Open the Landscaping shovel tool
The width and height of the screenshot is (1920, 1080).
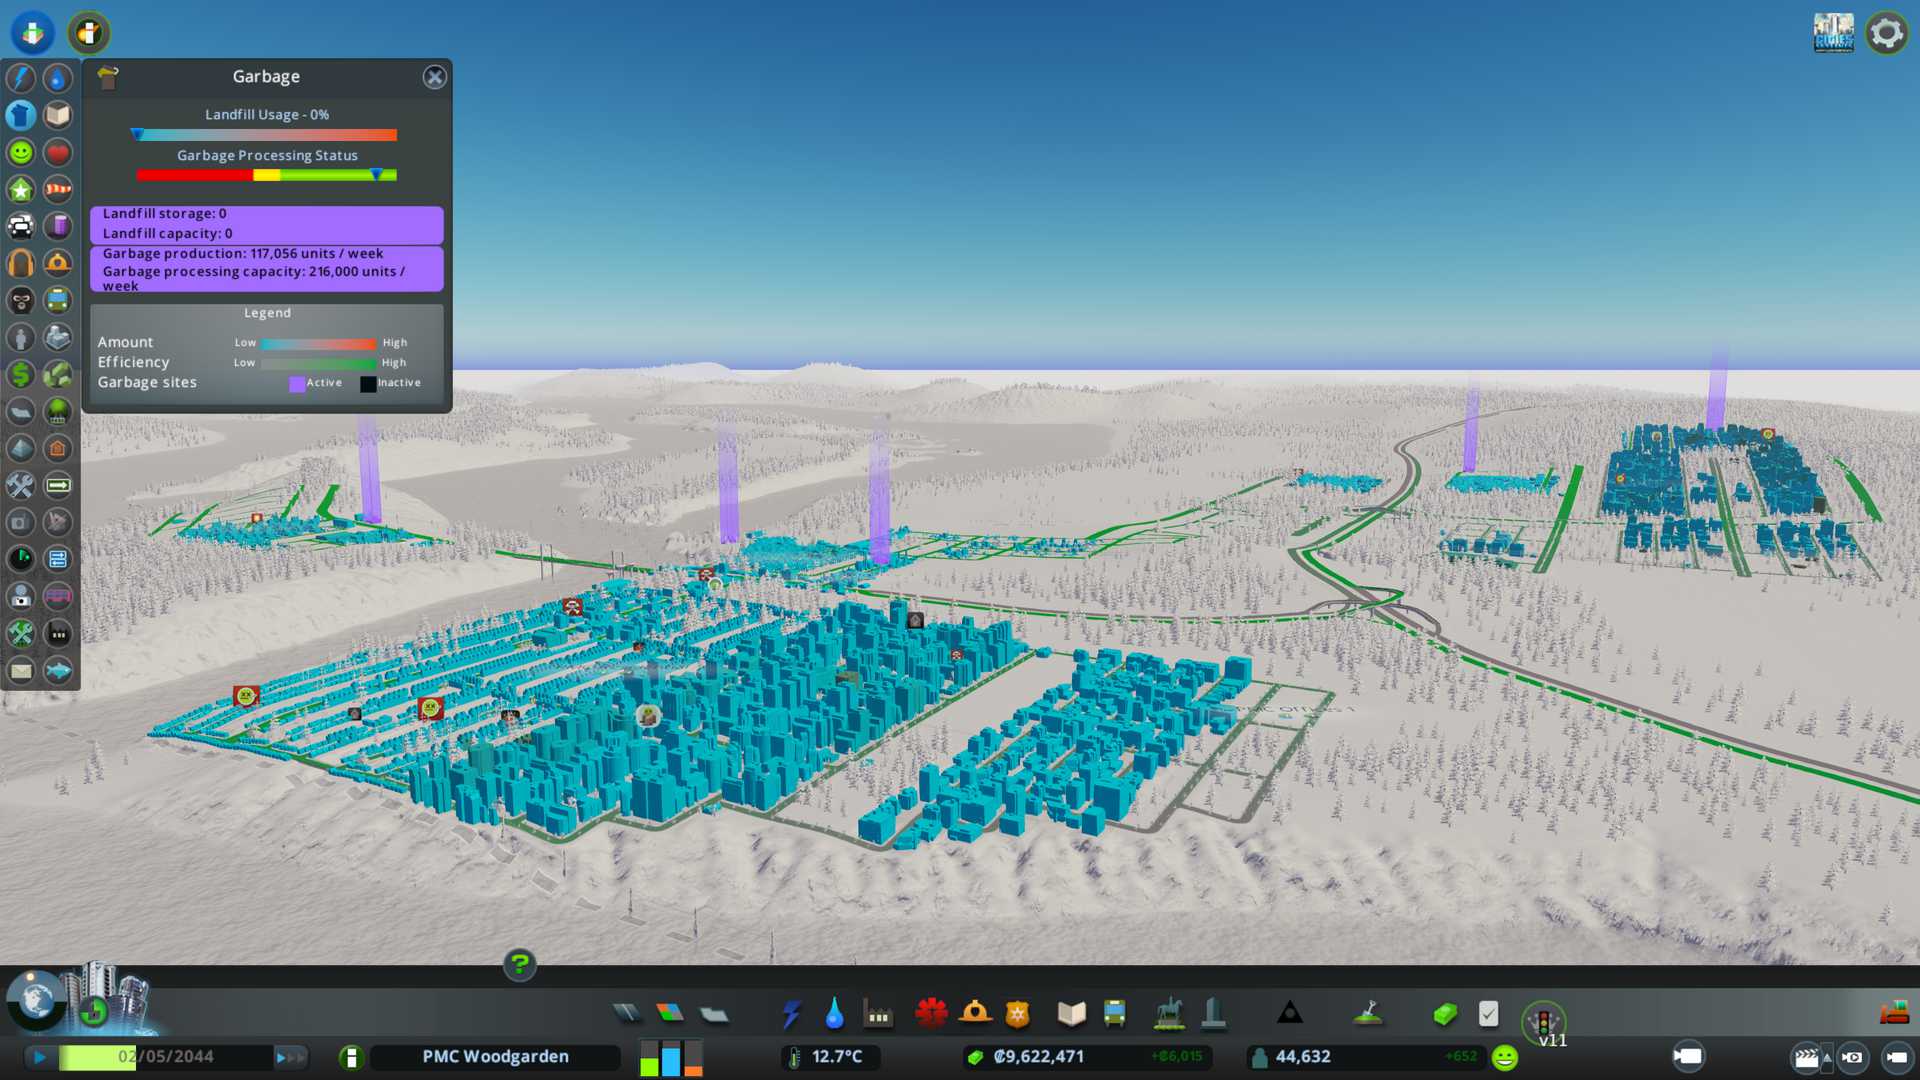click(x=1368, y=1014)
